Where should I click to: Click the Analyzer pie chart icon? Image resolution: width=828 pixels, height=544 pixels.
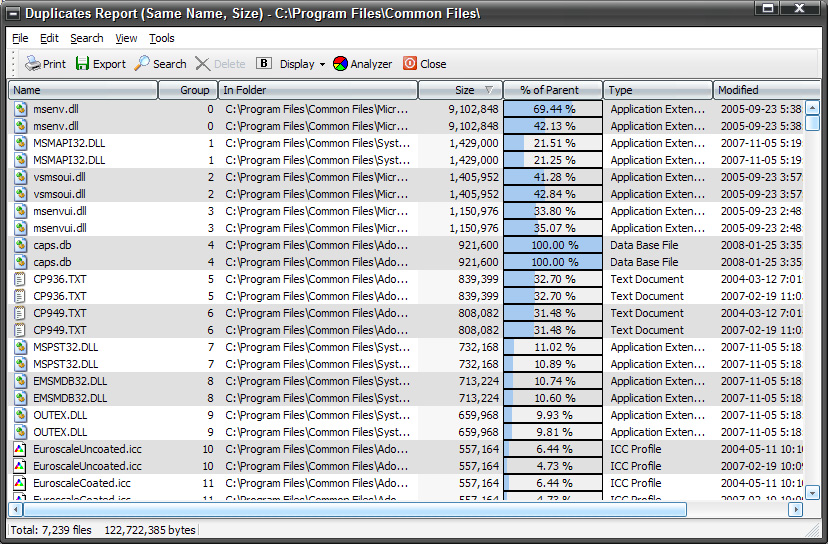pyautogui.click(x=341, y=64)
